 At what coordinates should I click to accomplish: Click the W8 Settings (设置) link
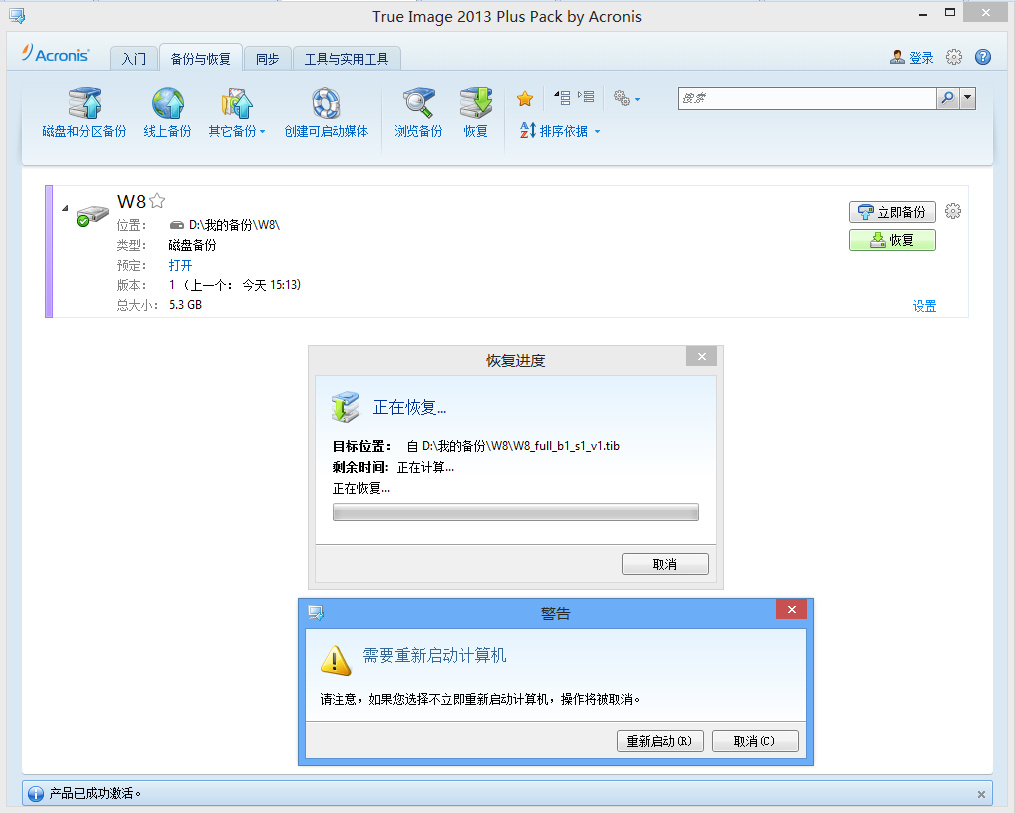924,306
